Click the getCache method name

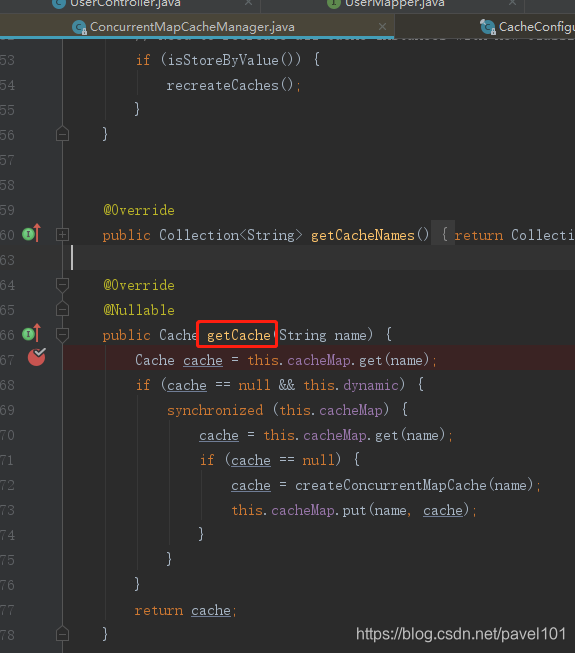(x=239, y=335)
